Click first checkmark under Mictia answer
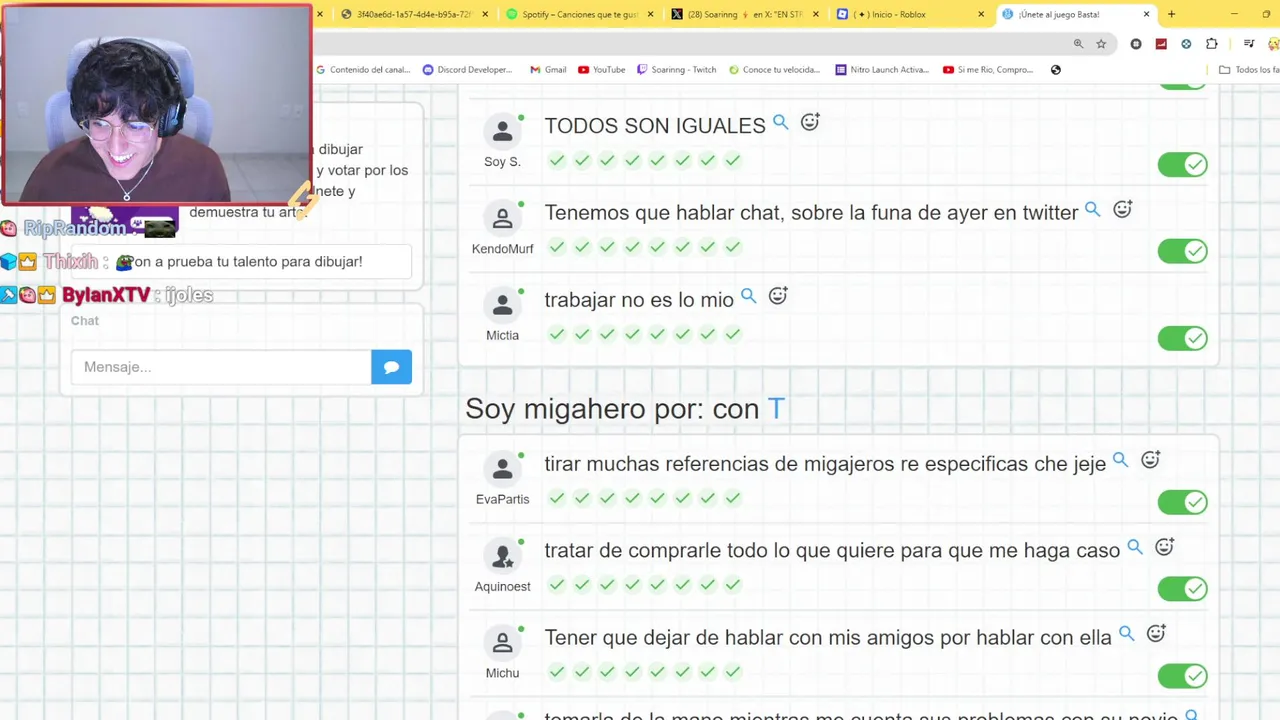Viewport: 1280px width, 720px height. [x=557, y=335]
